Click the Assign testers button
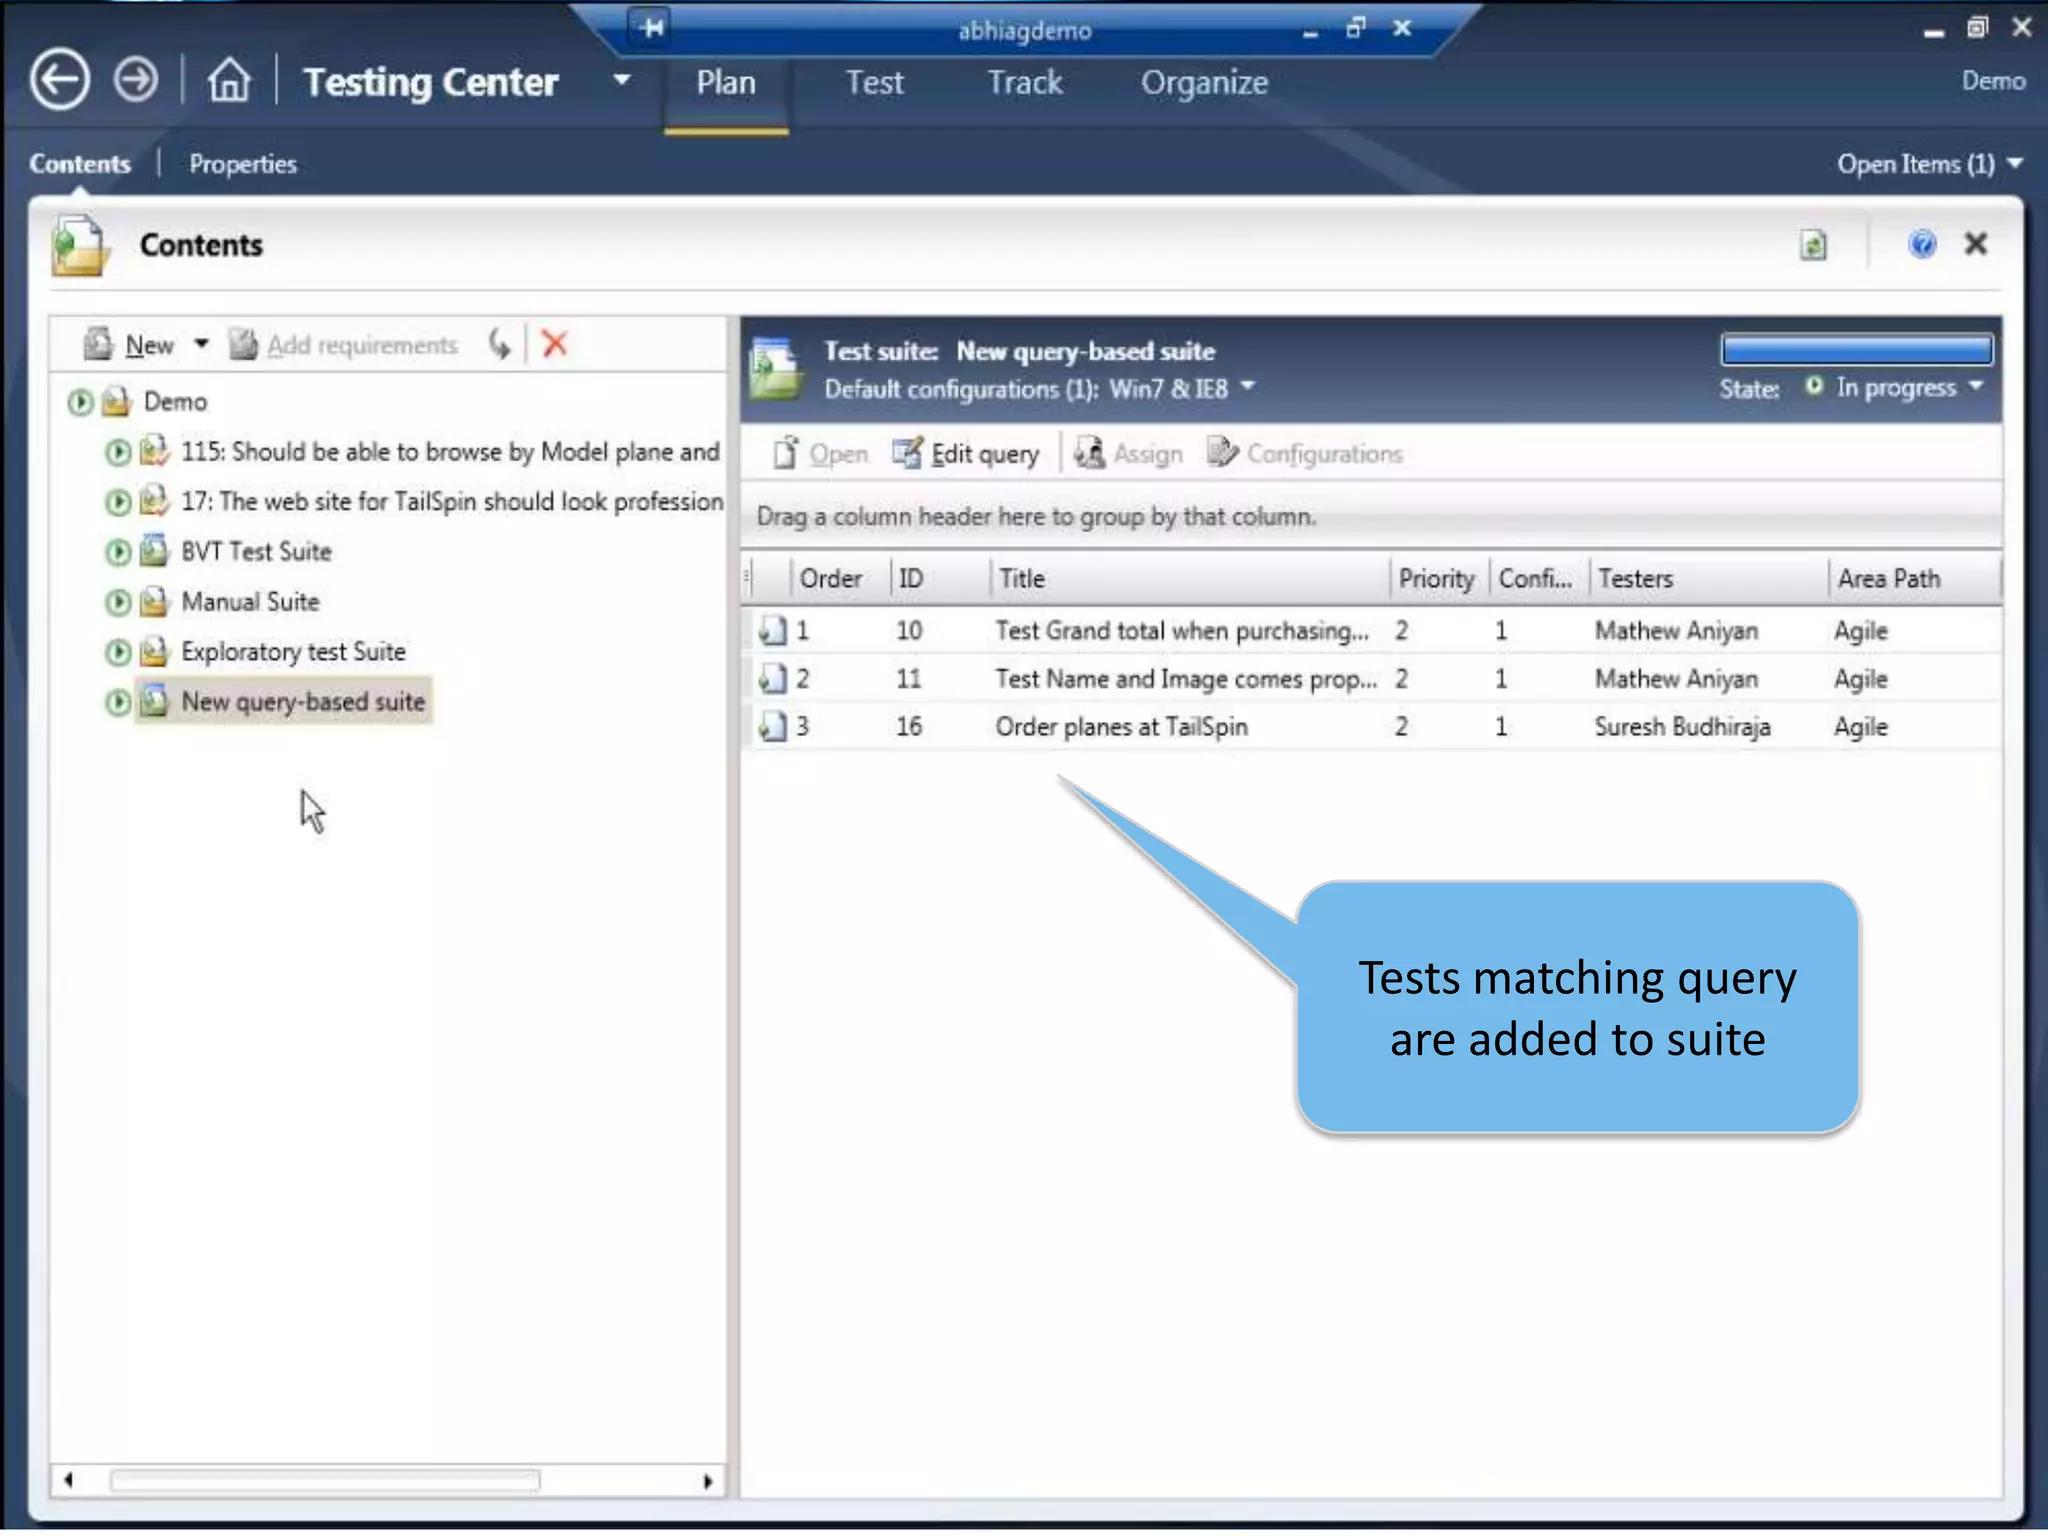 click(1128, 455)
